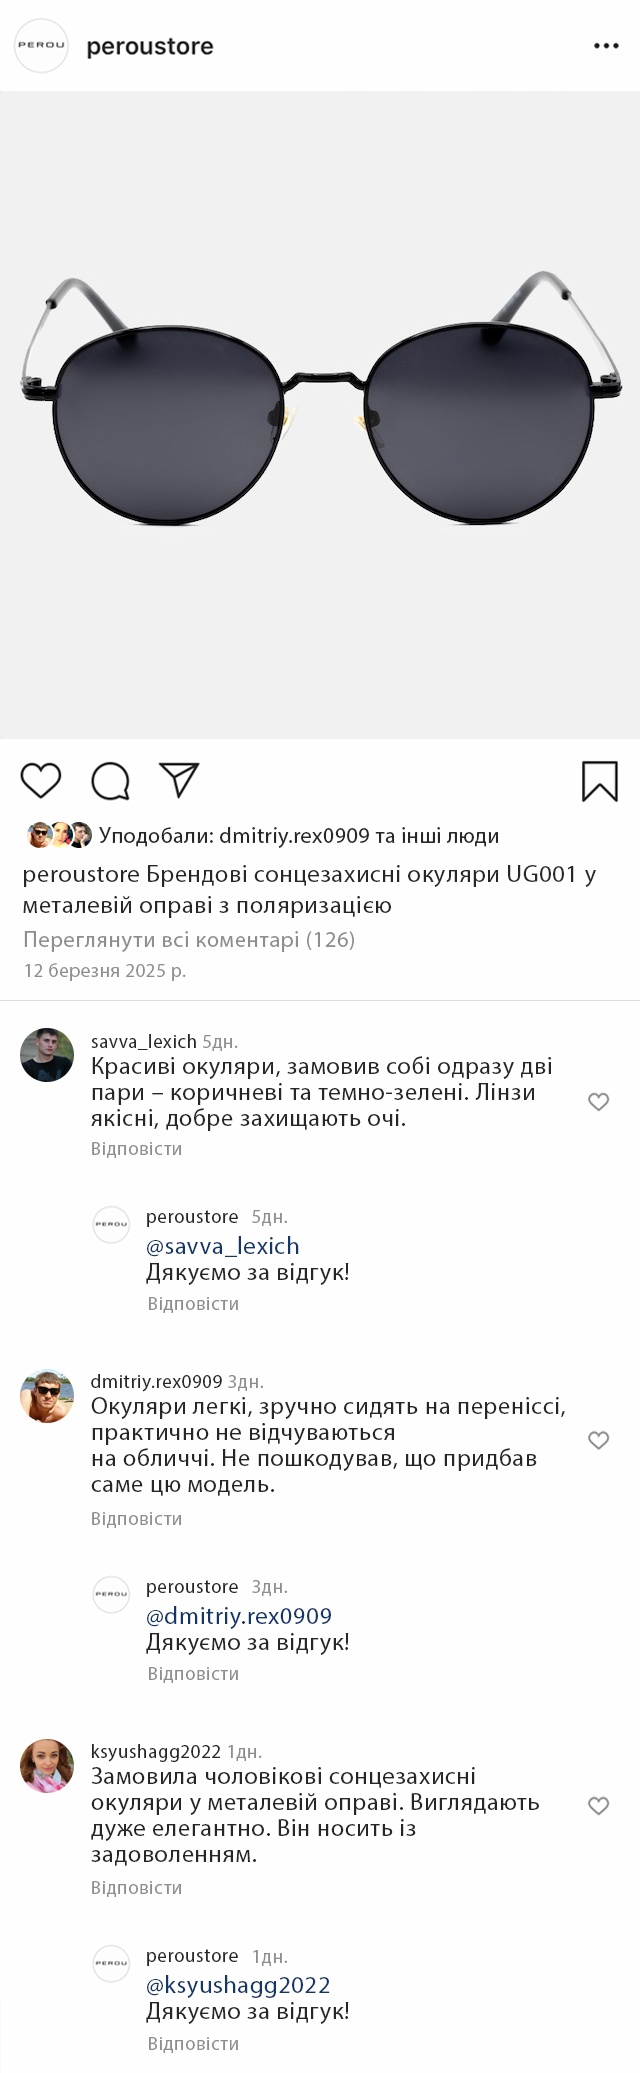Open the three-dot more options menu

(606, 46)
